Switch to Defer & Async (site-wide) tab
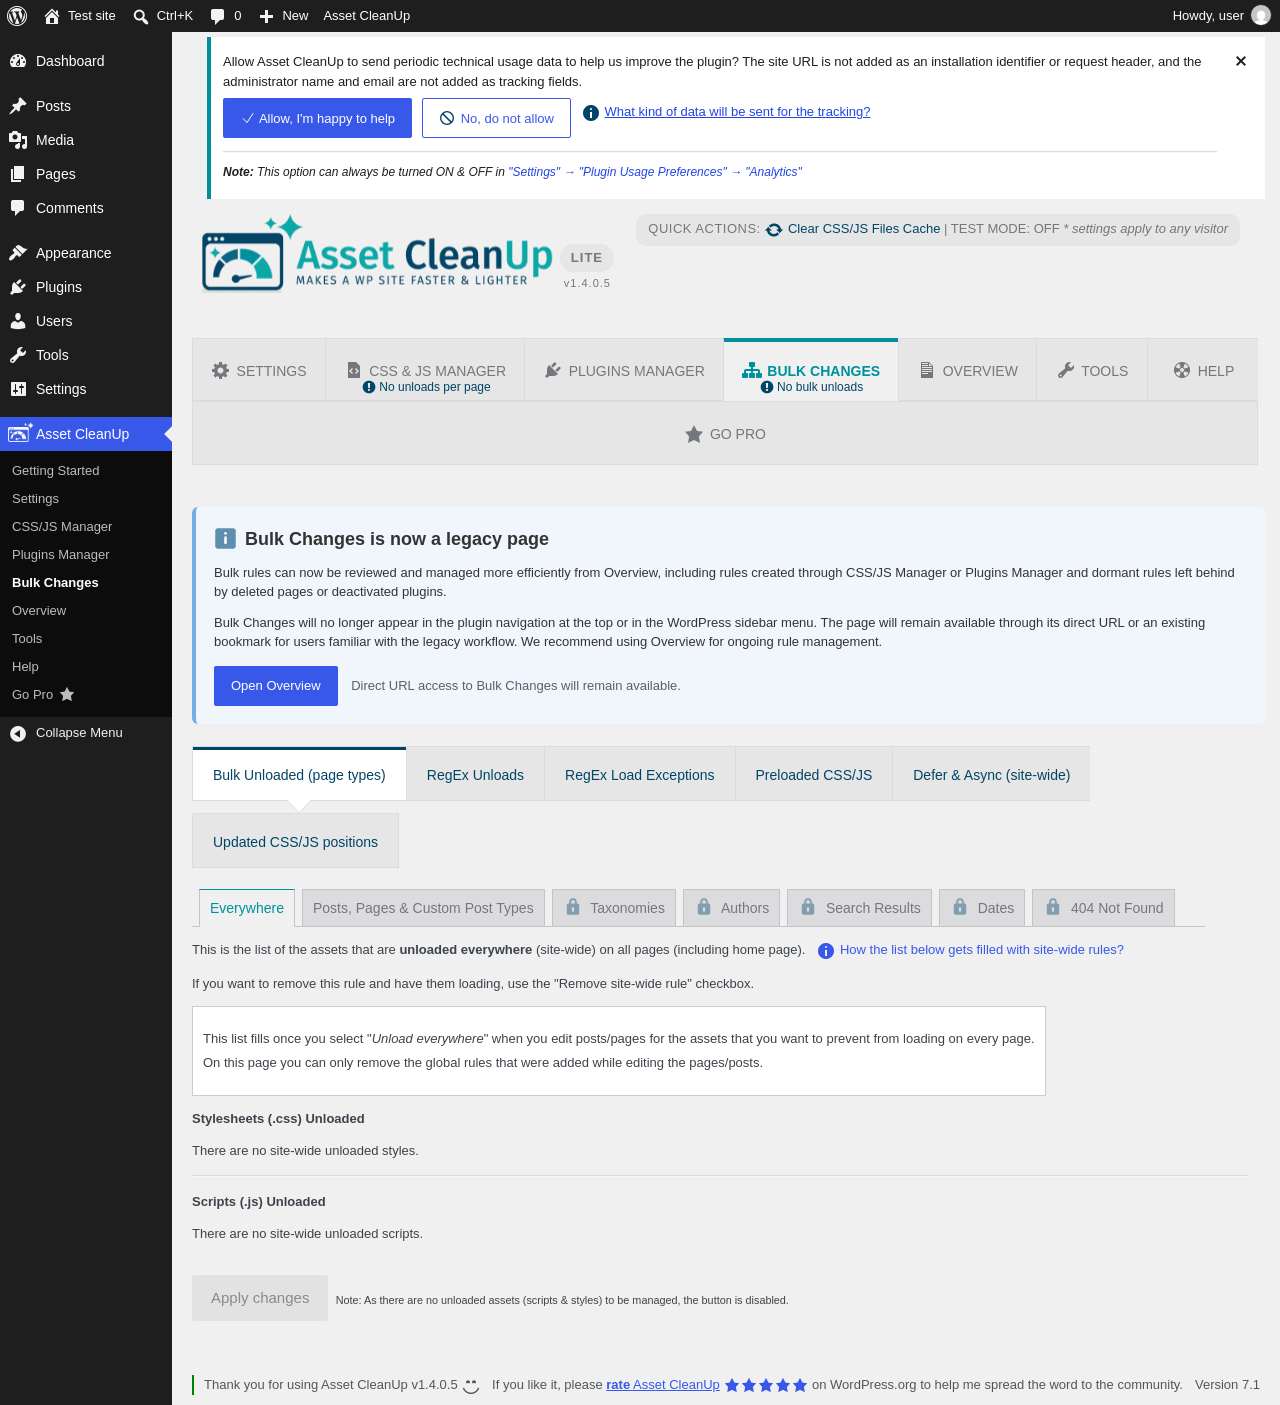This screenshot has height=1405, width=1280. click(x=991, y=775)
